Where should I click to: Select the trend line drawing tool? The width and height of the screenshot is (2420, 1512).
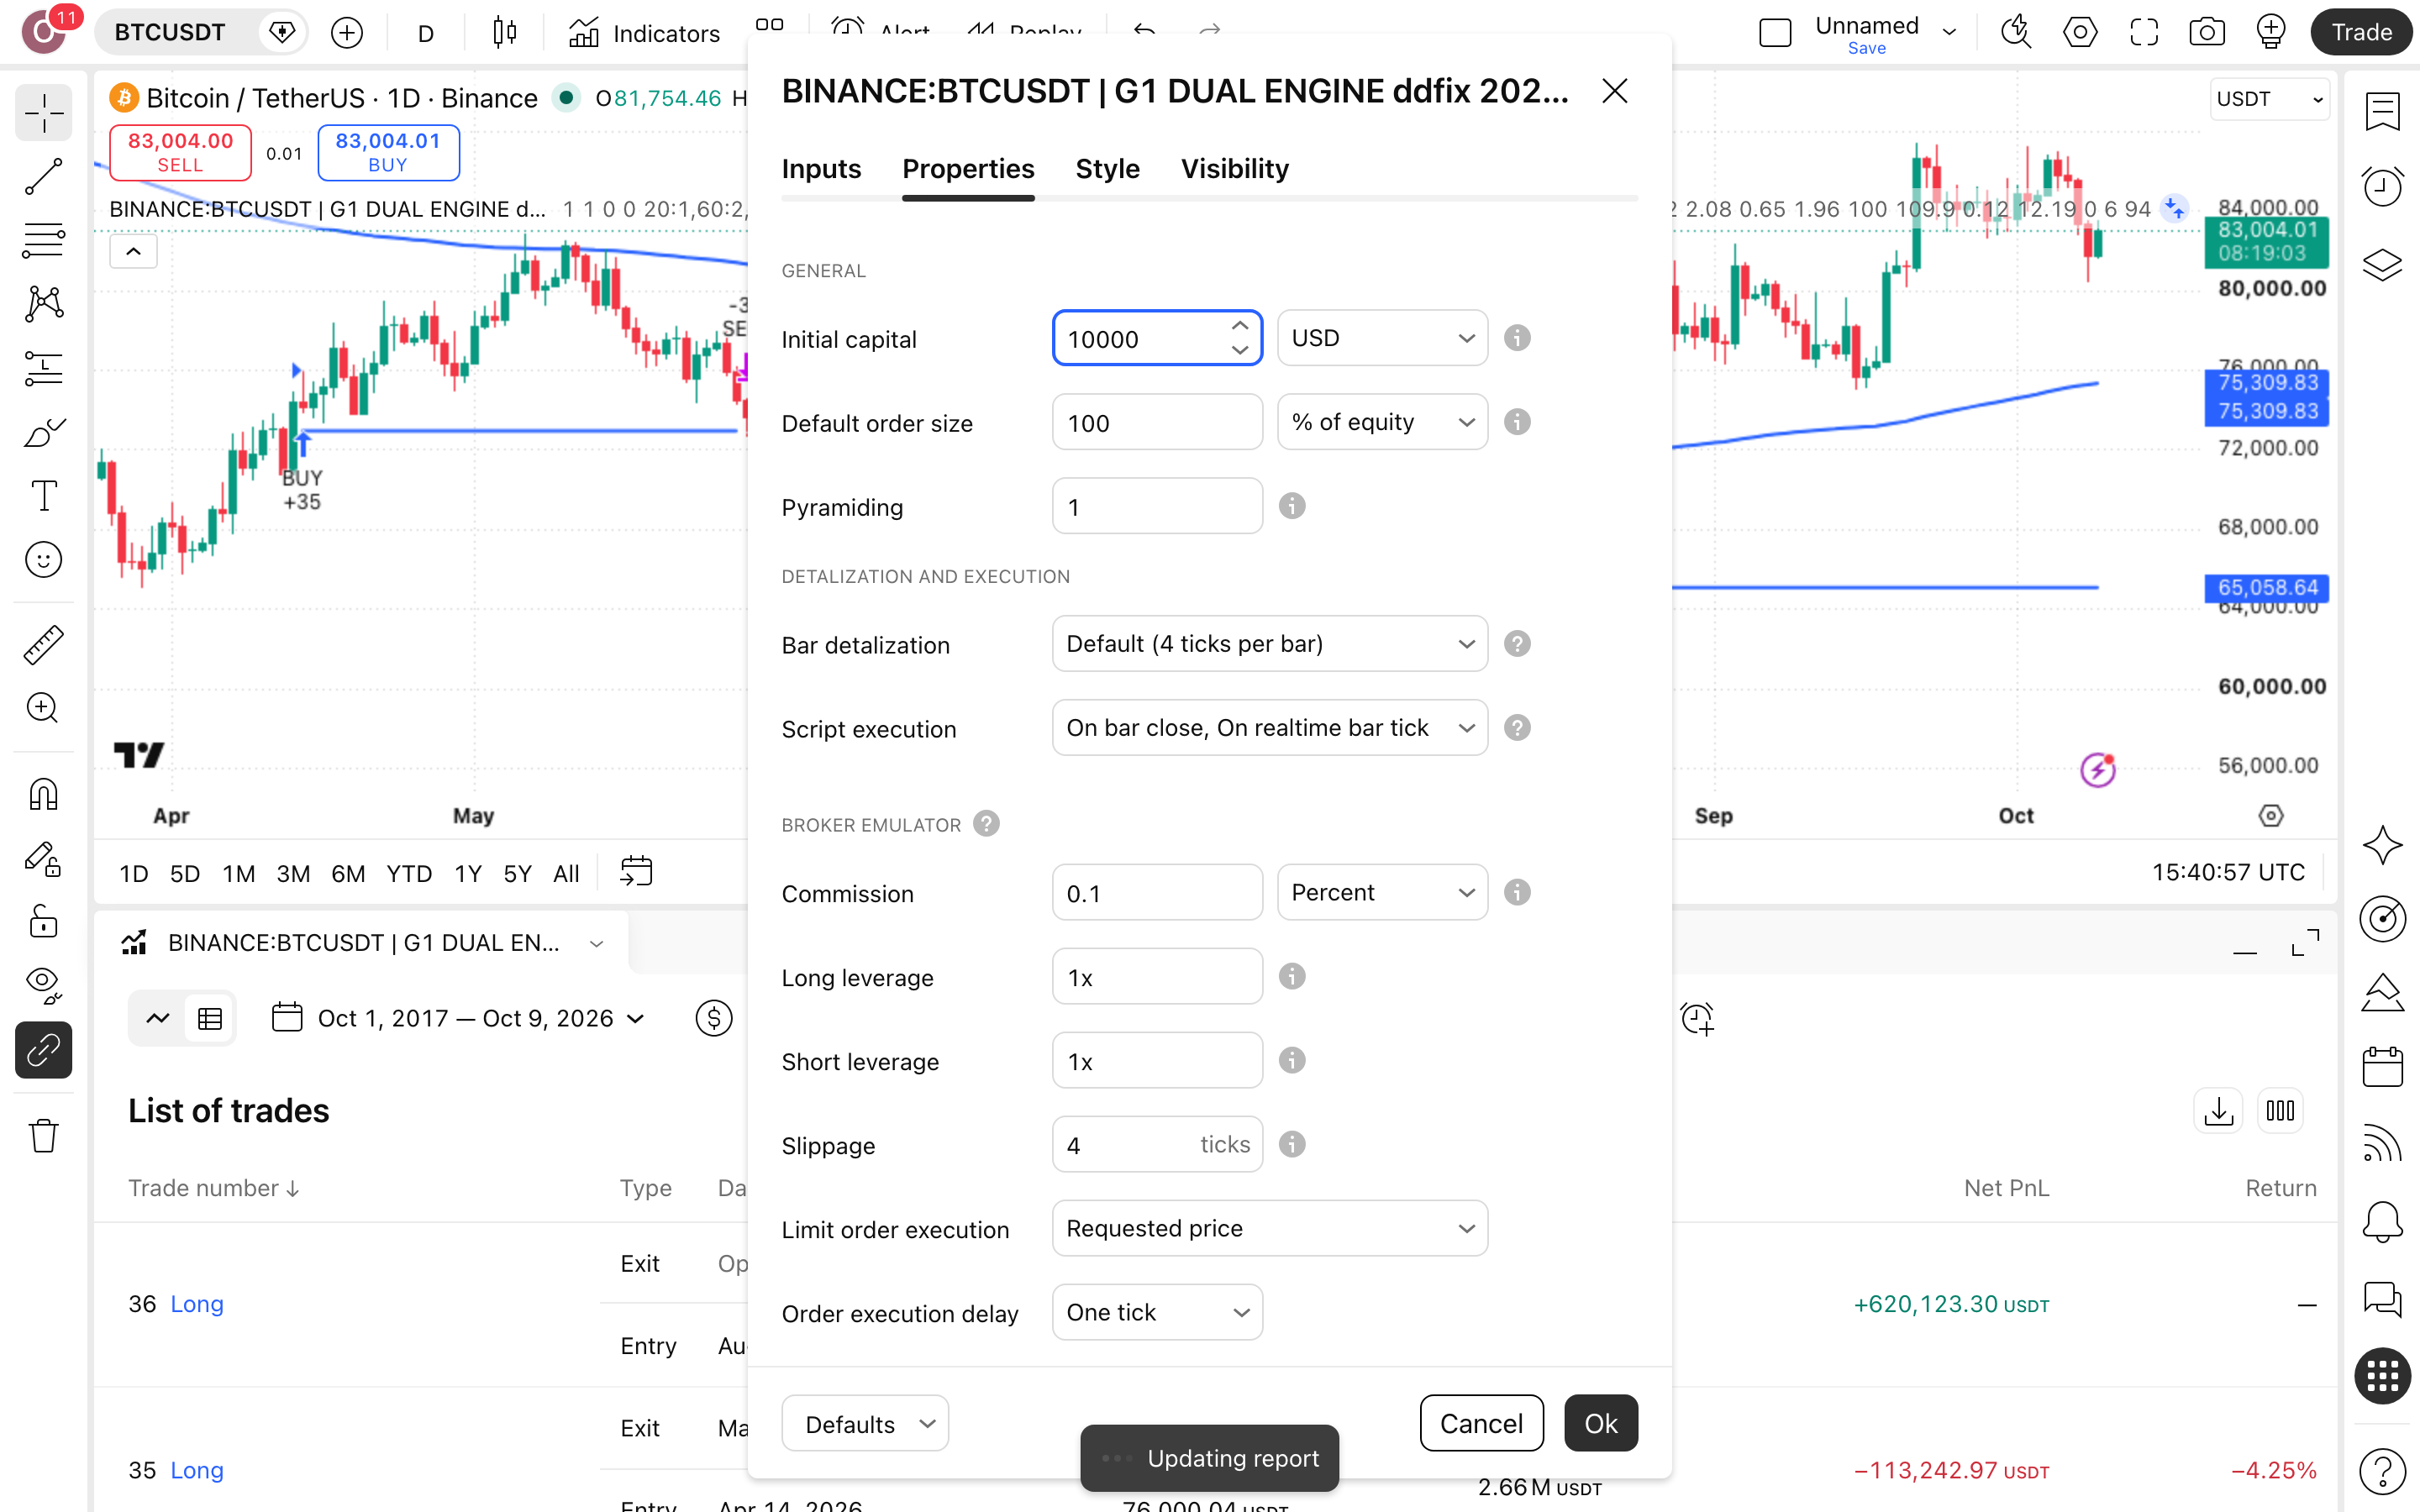[x=44, y=176]
